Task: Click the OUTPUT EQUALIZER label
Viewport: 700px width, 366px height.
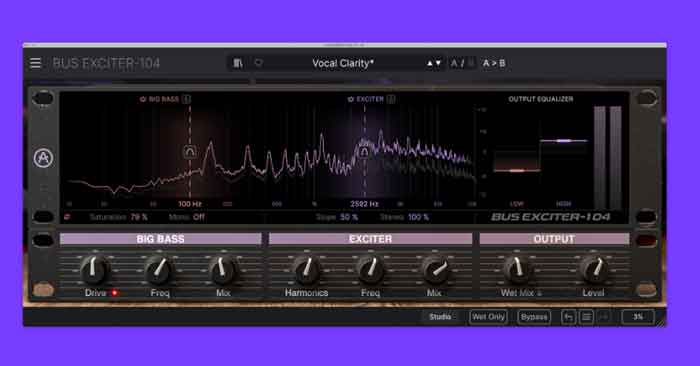Action: coord(541,99)
